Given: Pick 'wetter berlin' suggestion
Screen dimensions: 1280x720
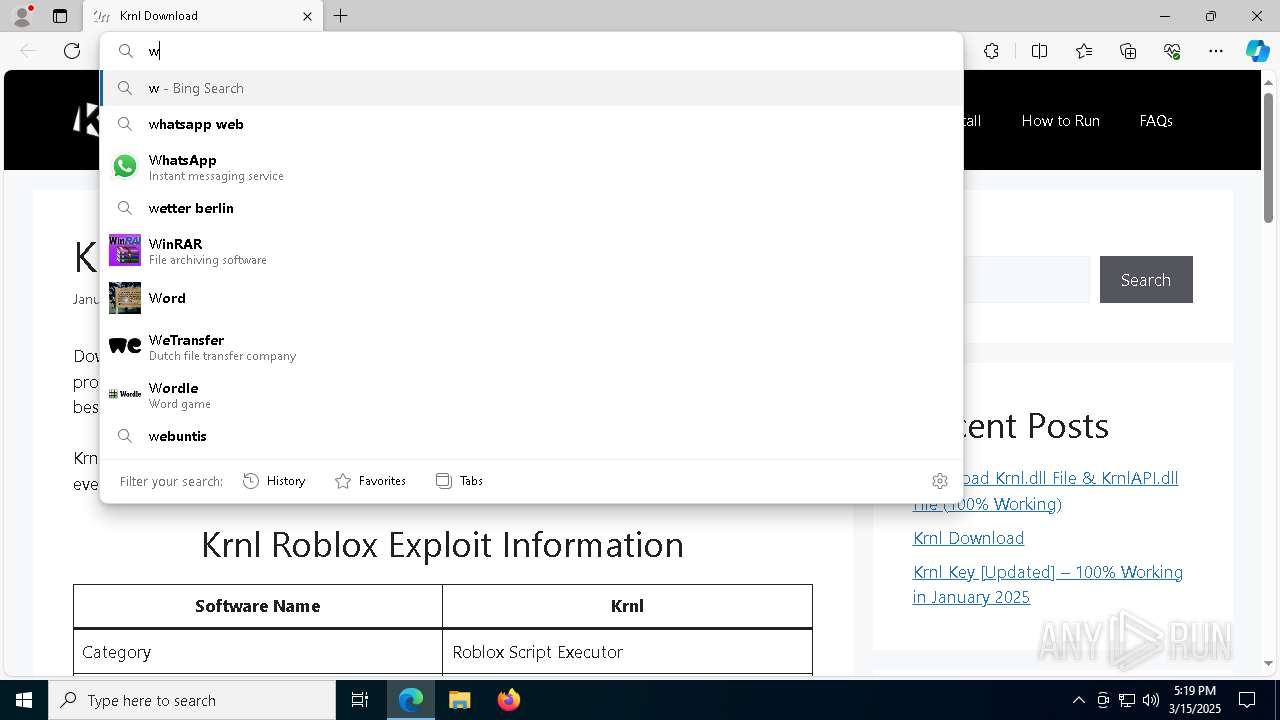Looking at the screenshot, I should coord(531,208).
